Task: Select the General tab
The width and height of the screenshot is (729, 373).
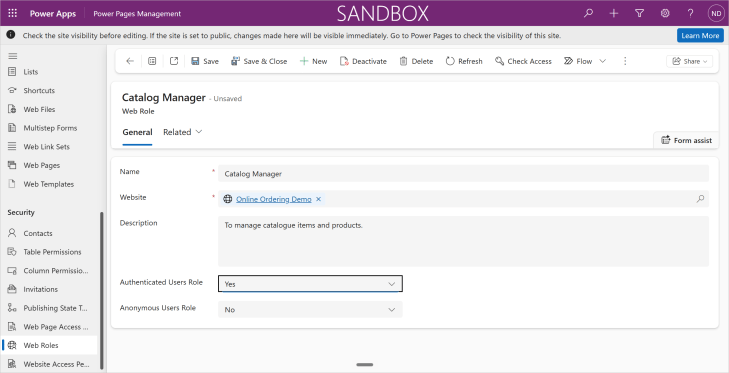Action: pyautogui.click(x=137, y=132)
